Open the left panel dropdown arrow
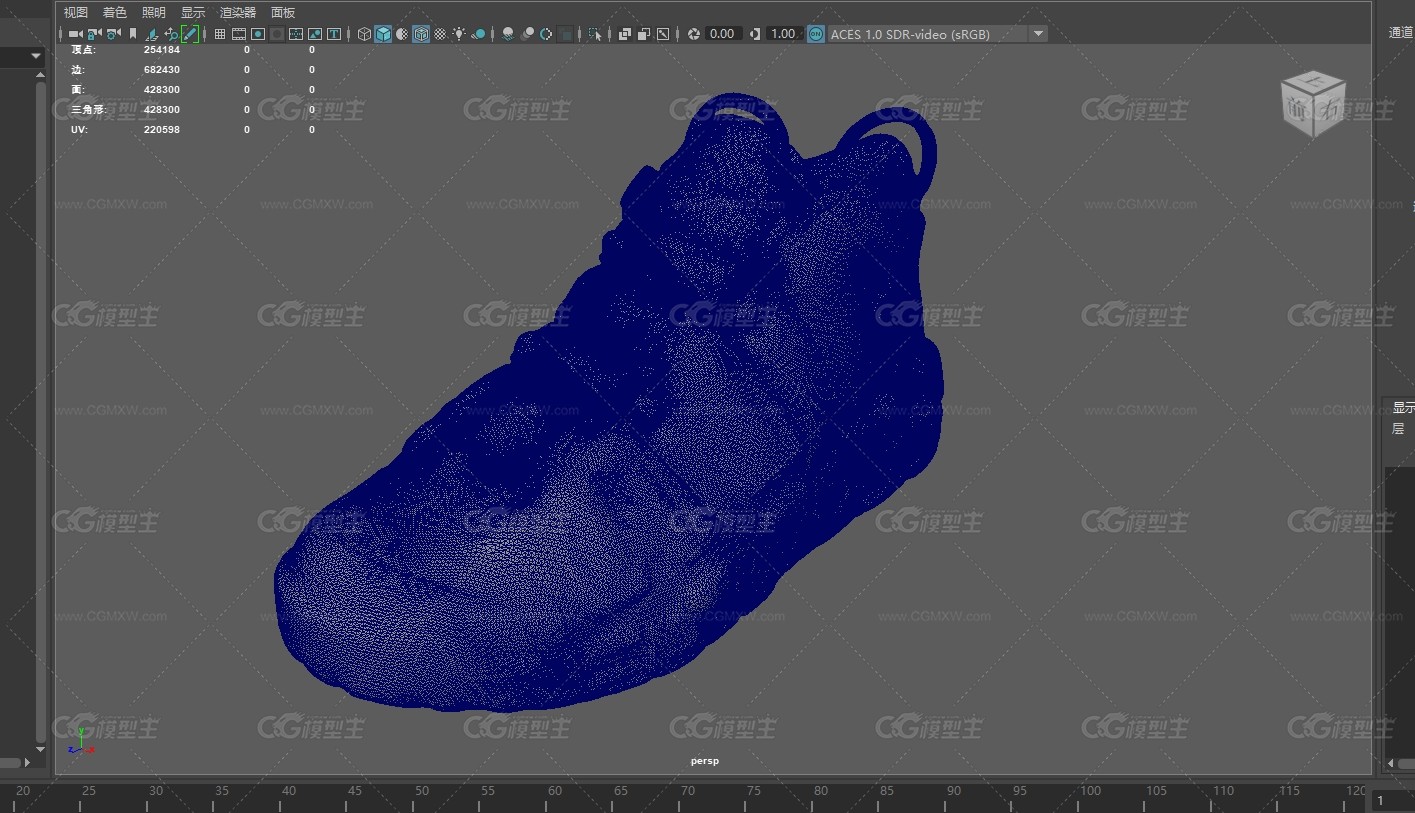The height and width of the screenshot is (813, 1415). pos(37,56)
